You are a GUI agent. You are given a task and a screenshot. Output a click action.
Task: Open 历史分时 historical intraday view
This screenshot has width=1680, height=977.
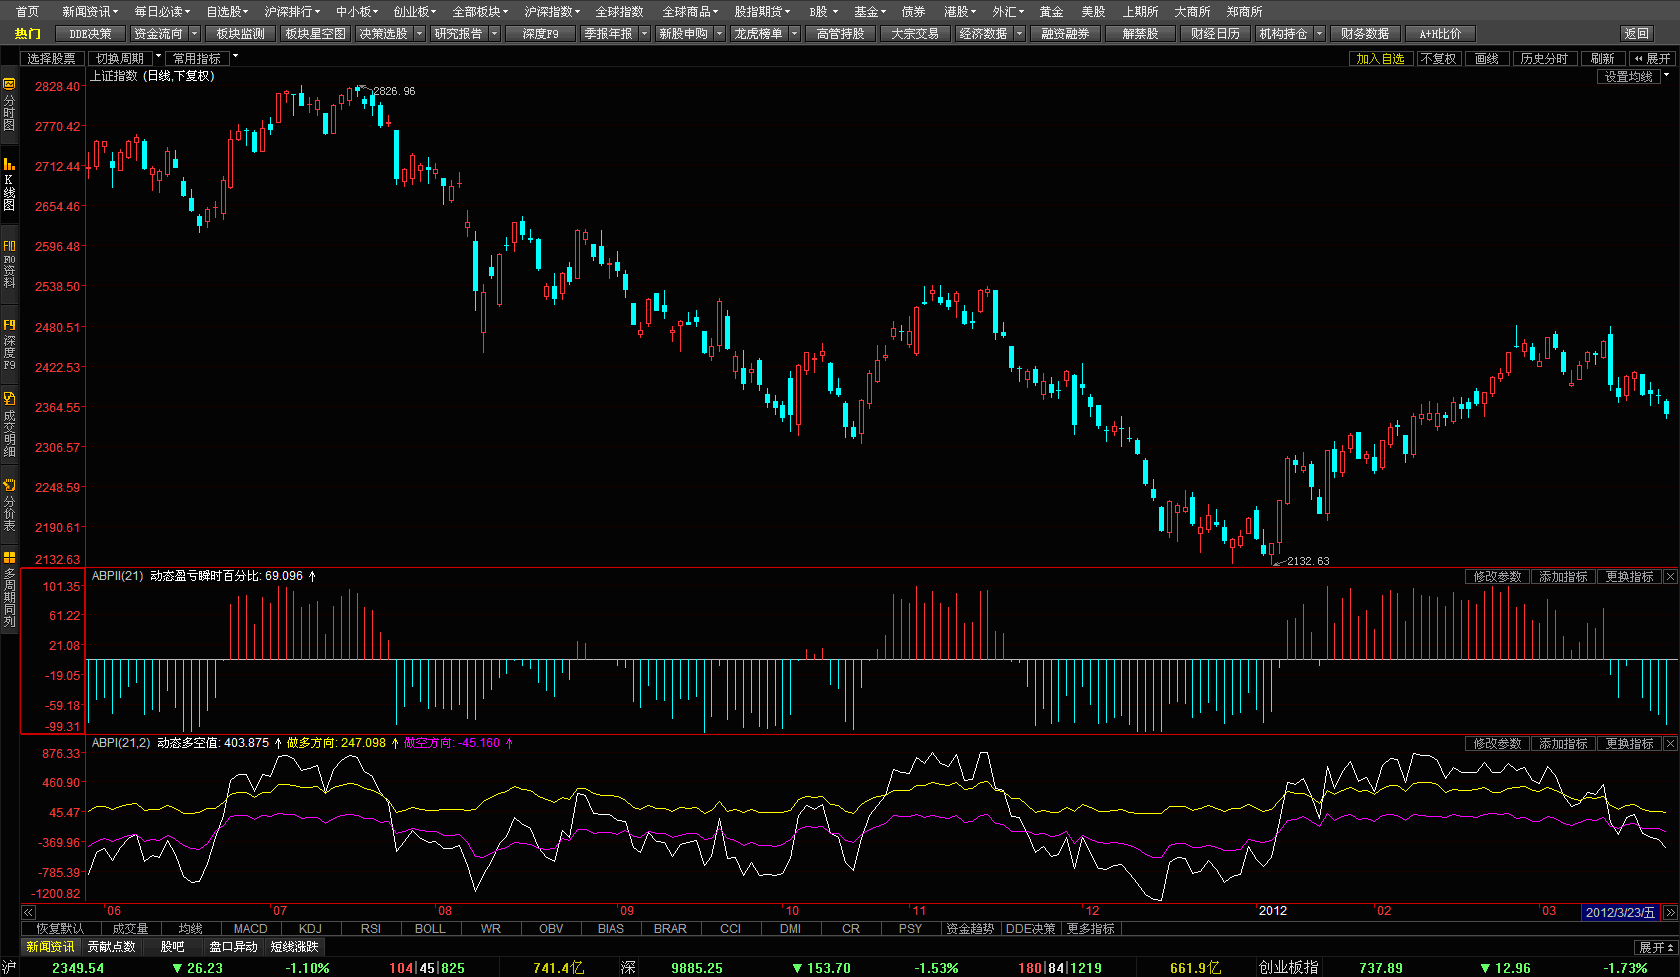tap(1544, 59)
